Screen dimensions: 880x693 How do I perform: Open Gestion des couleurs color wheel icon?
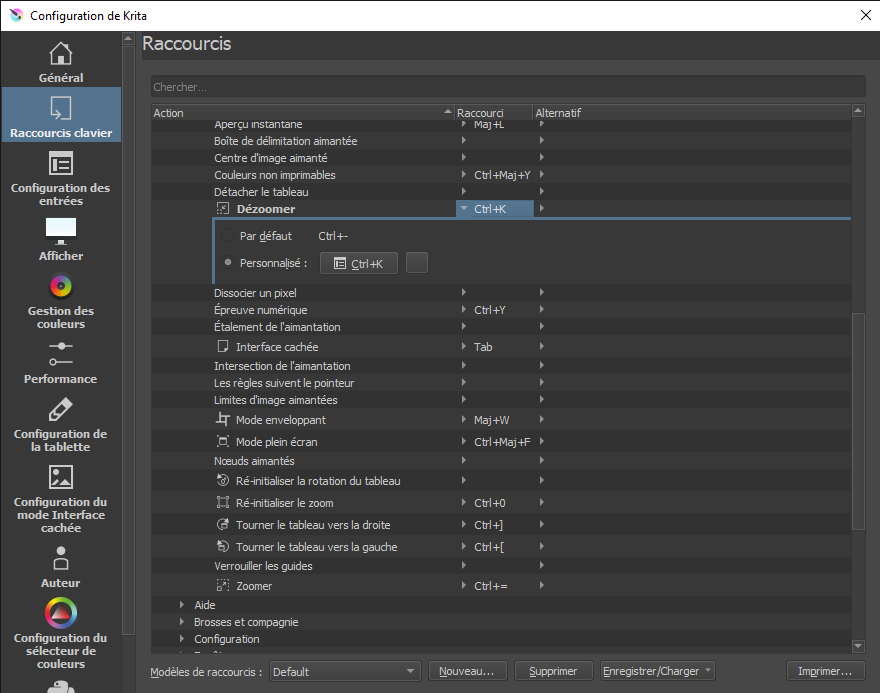tap(61, 287)
